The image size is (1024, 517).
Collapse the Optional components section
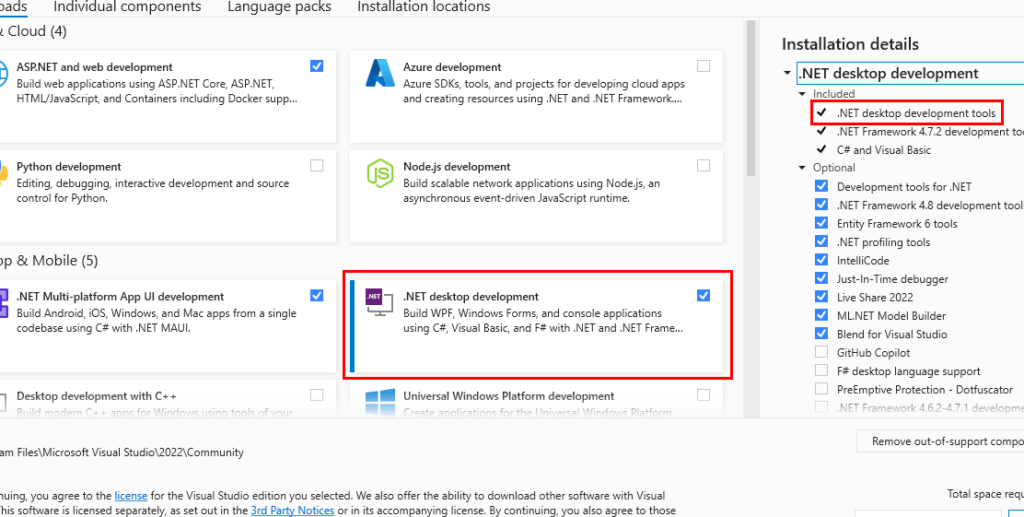click(x=802, y=168)
